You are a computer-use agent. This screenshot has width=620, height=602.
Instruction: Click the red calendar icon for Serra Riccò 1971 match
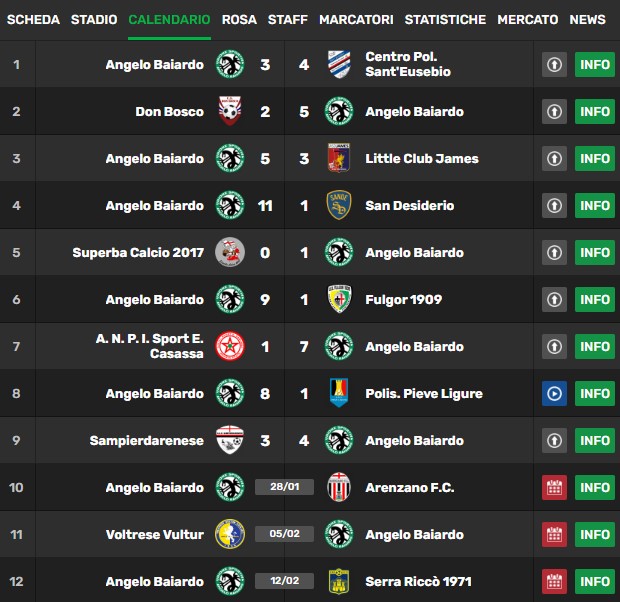point(554,581)
